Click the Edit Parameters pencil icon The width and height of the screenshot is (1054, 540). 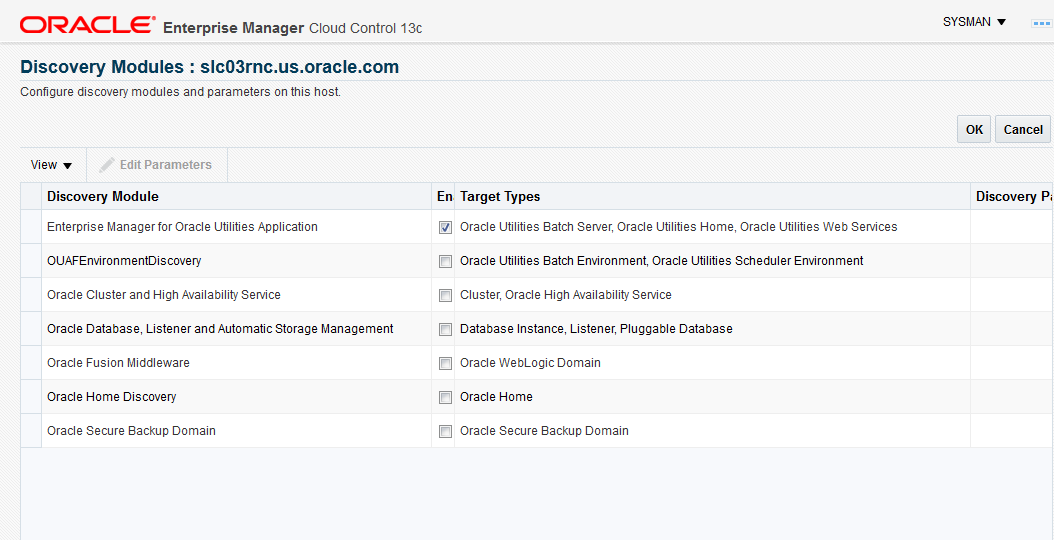107,165
